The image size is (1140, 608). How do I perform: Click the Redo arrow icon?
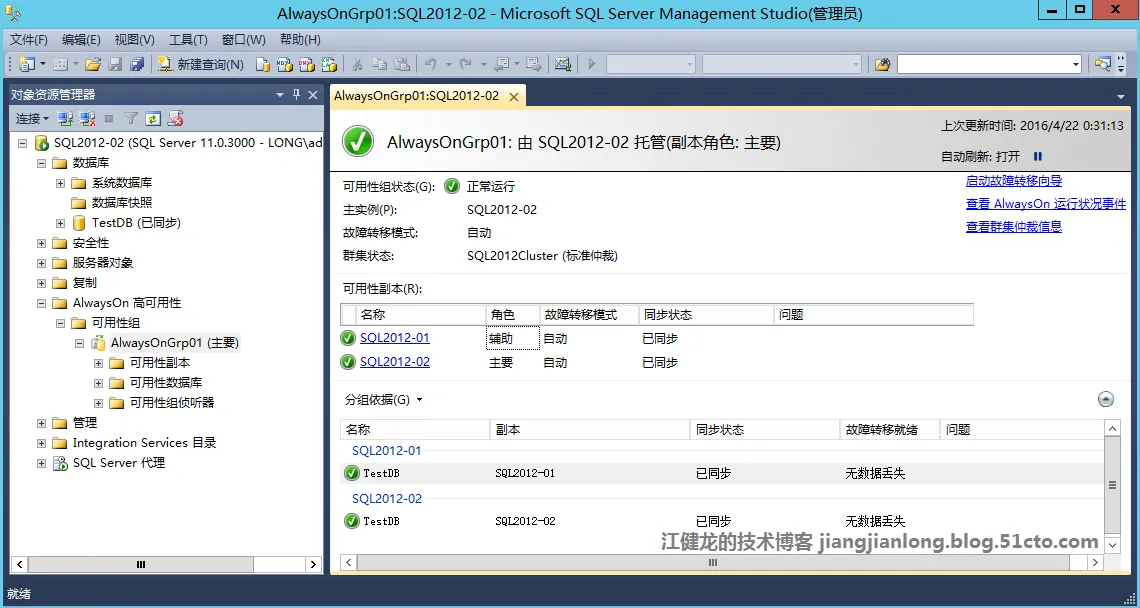tap(466, 64)
